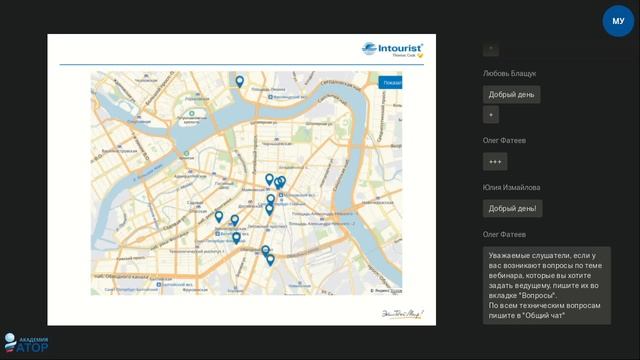Select the pin beside Витебский вокзал label
640x360 pixels.
pyautogui.click(x=236, y=238)
